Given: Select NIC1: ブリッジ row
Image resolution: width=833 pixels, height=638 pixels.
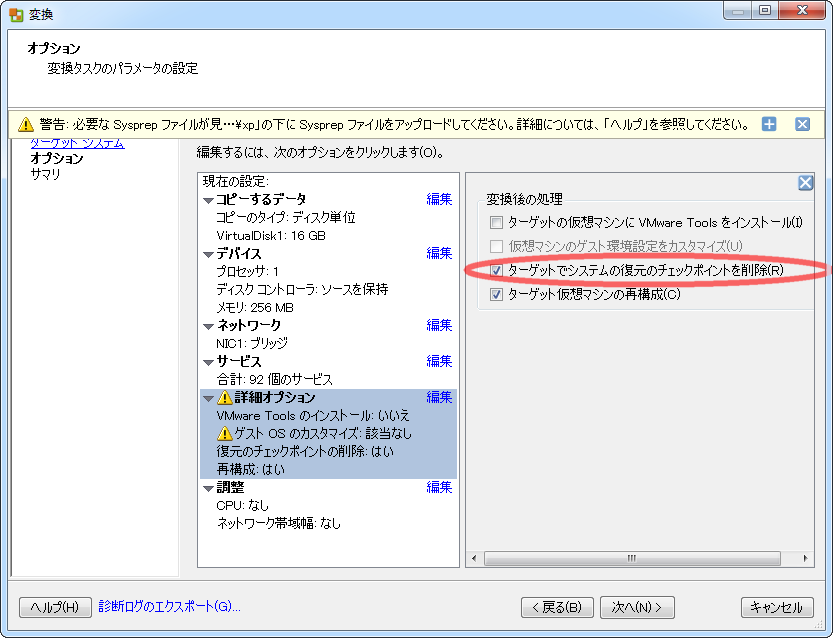Looking at the screenshot, I should pyautogui.click(x=252, y=343).
